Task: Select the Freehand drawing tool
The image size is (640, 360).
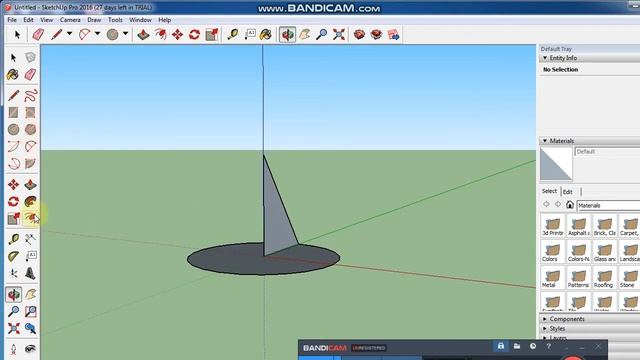Action: click(x=30, y=96)
